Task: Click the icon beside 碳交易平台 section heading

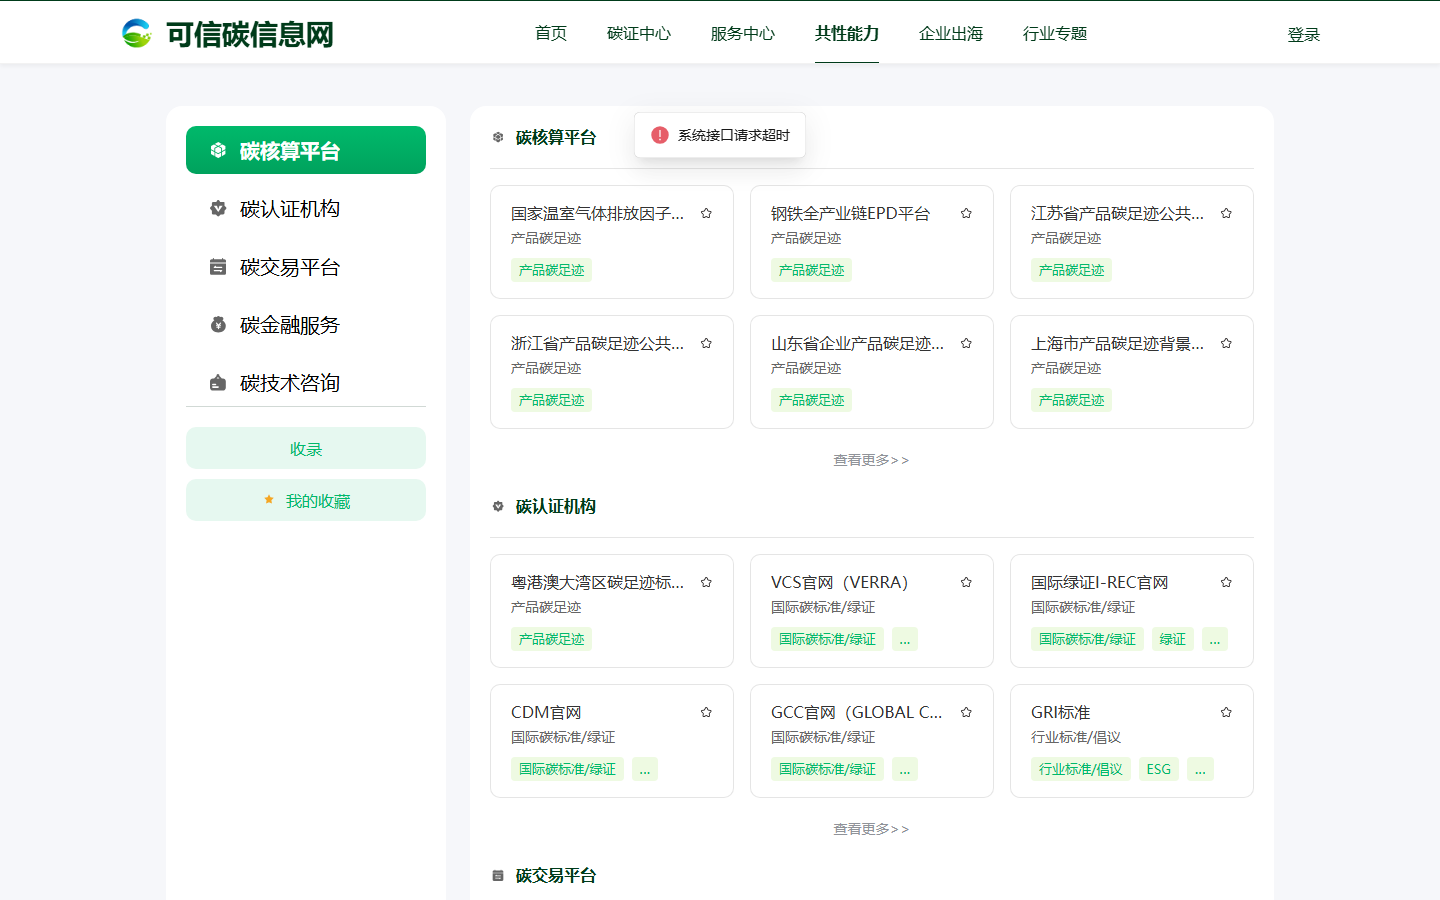Action: pyautogui.click(x=498, y=875)
